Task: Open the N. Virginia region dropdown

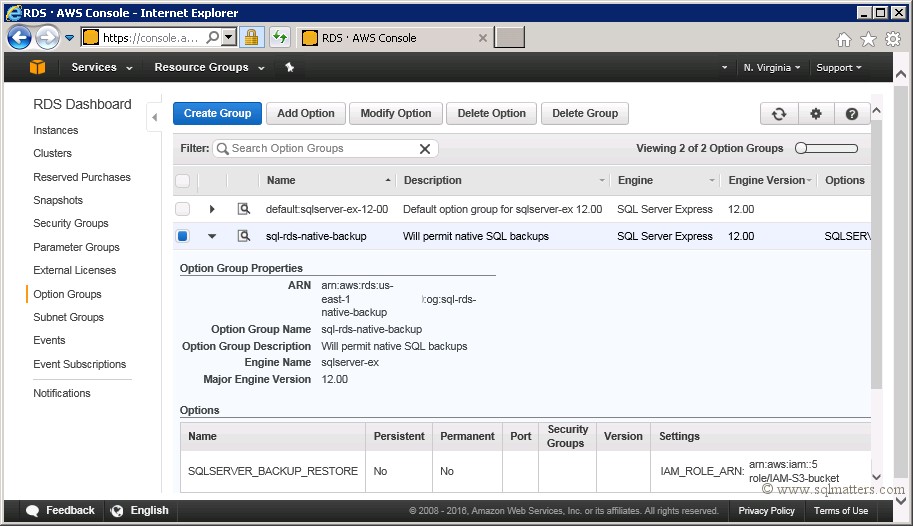Action: coord(772,68)
